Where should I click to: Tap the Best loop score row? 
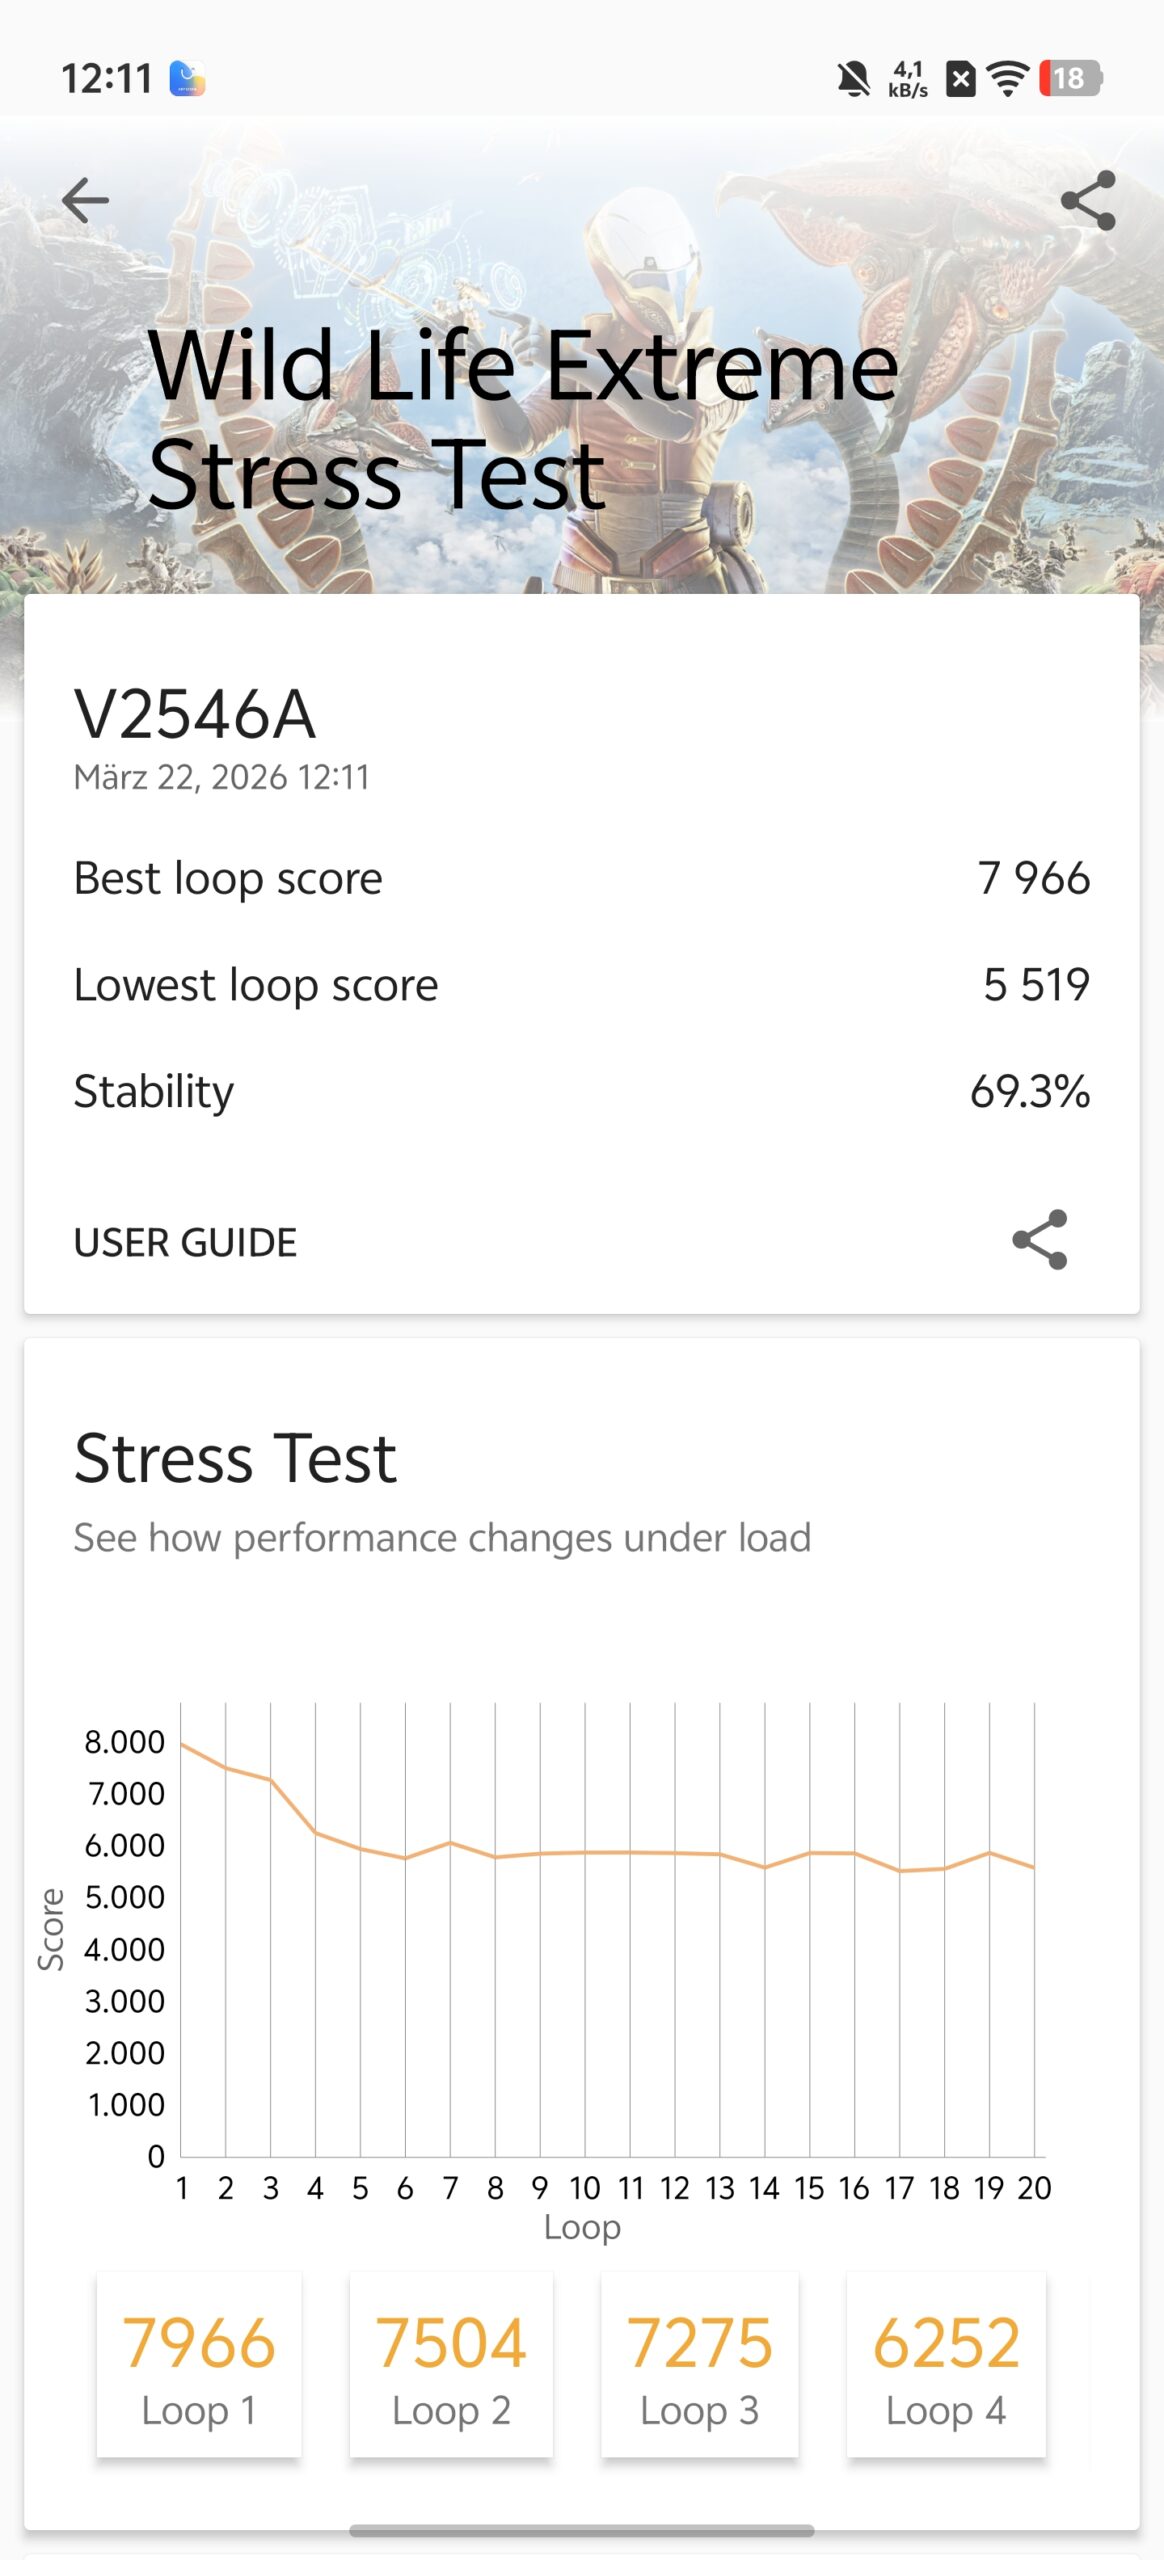click(582, 878)
